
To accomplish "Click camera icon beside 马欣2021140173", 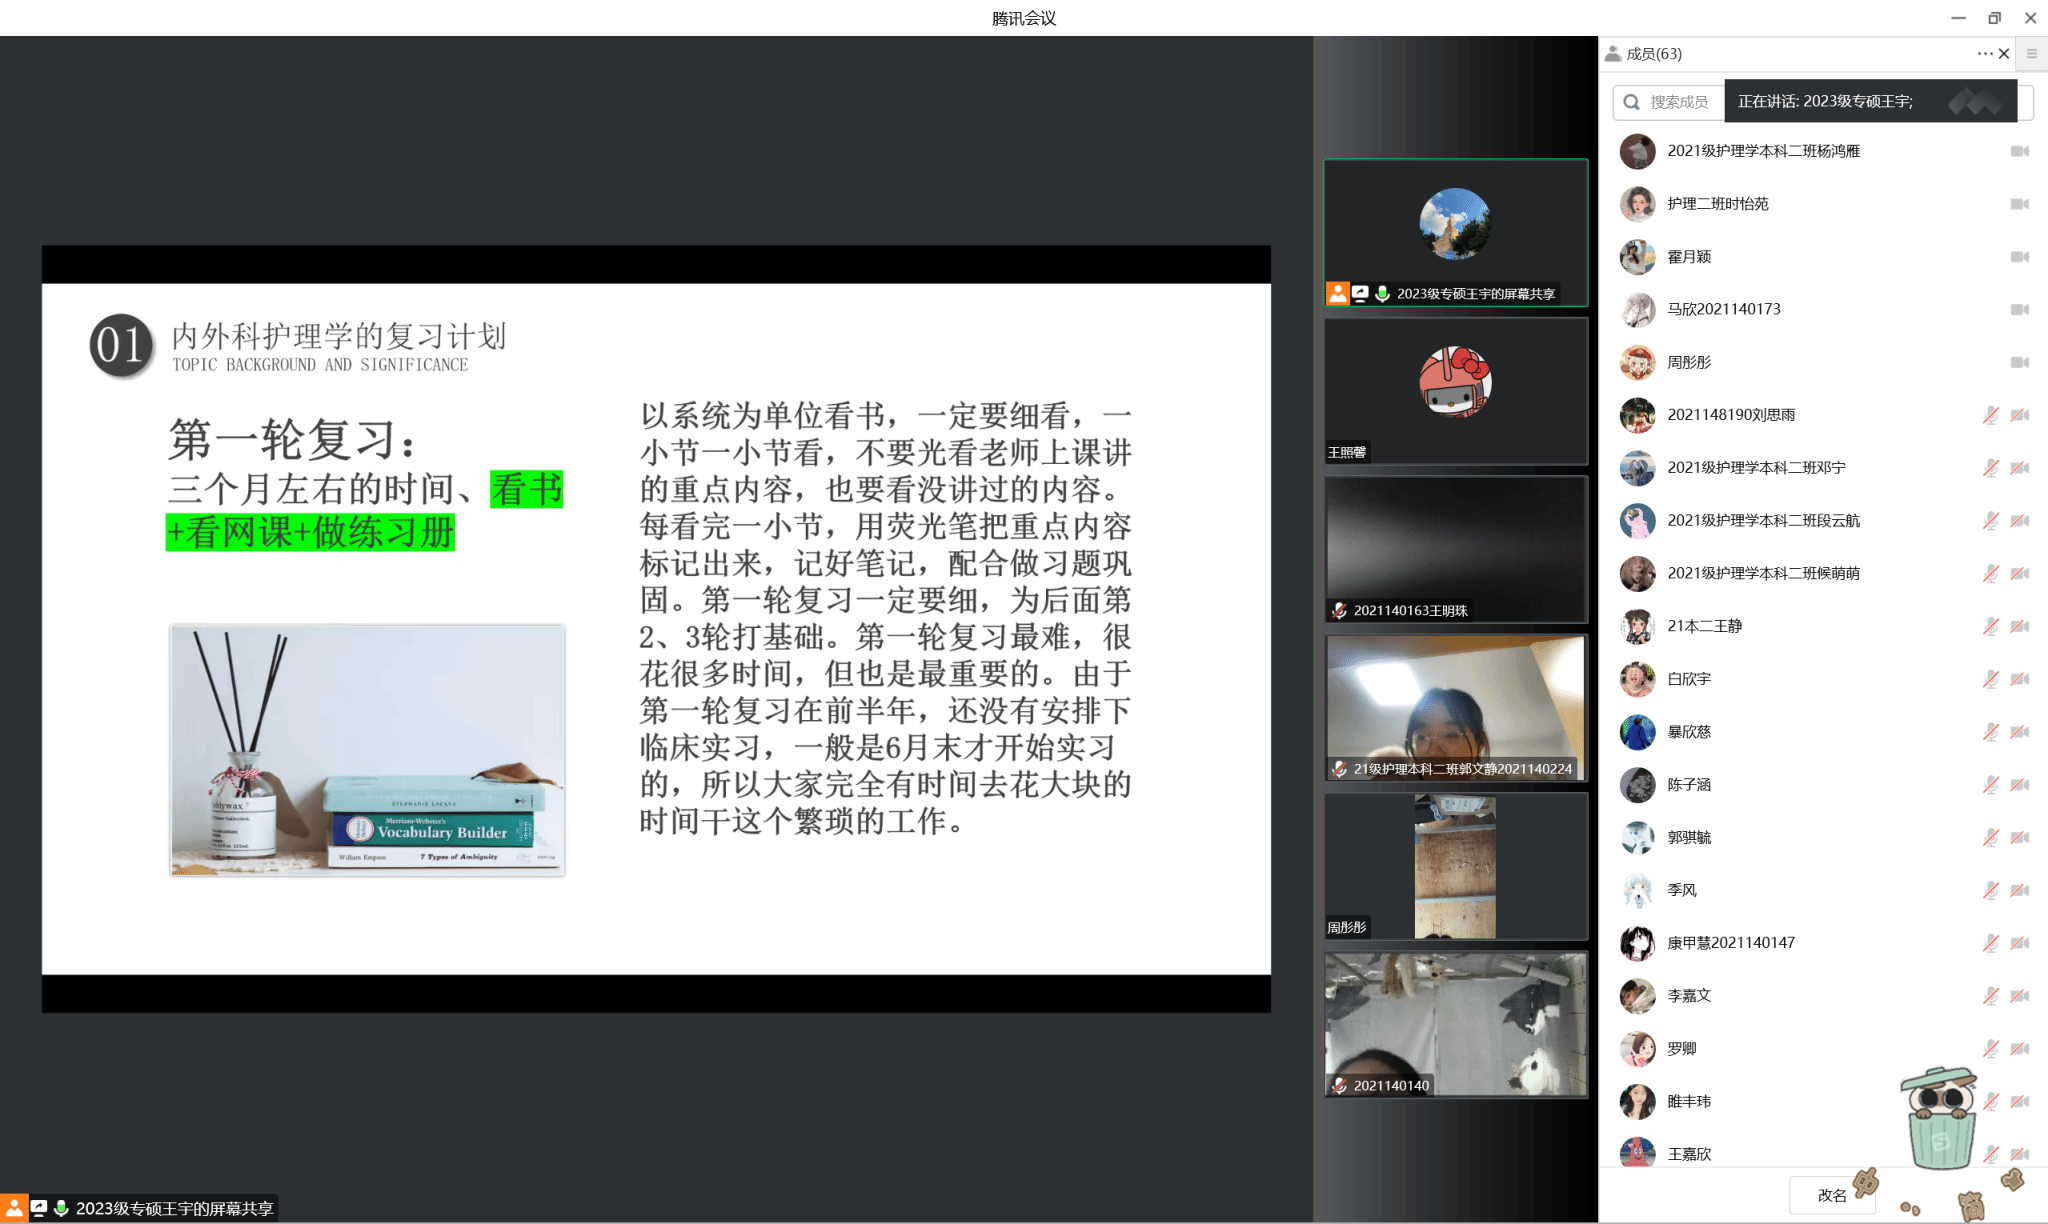I will [2019, 310].
